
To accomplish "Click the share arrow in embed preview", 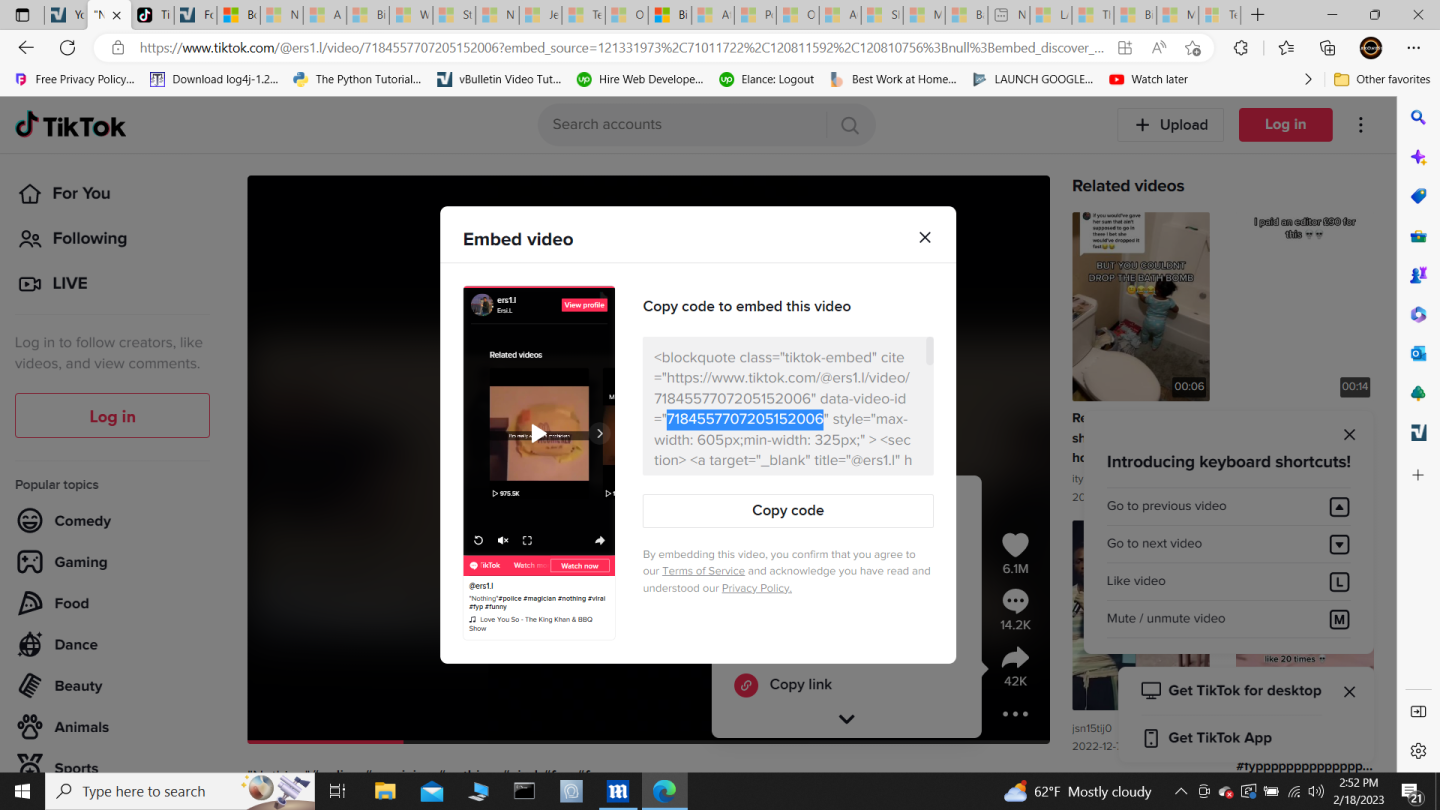I will point(600,540).
